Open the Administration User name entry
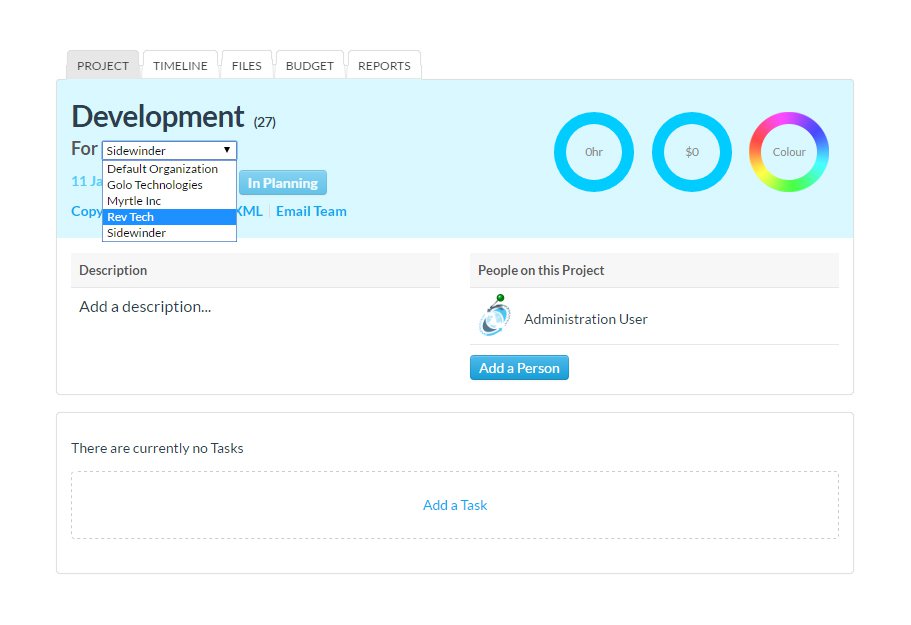Viewport: 911px width, 625px height. 586,319
